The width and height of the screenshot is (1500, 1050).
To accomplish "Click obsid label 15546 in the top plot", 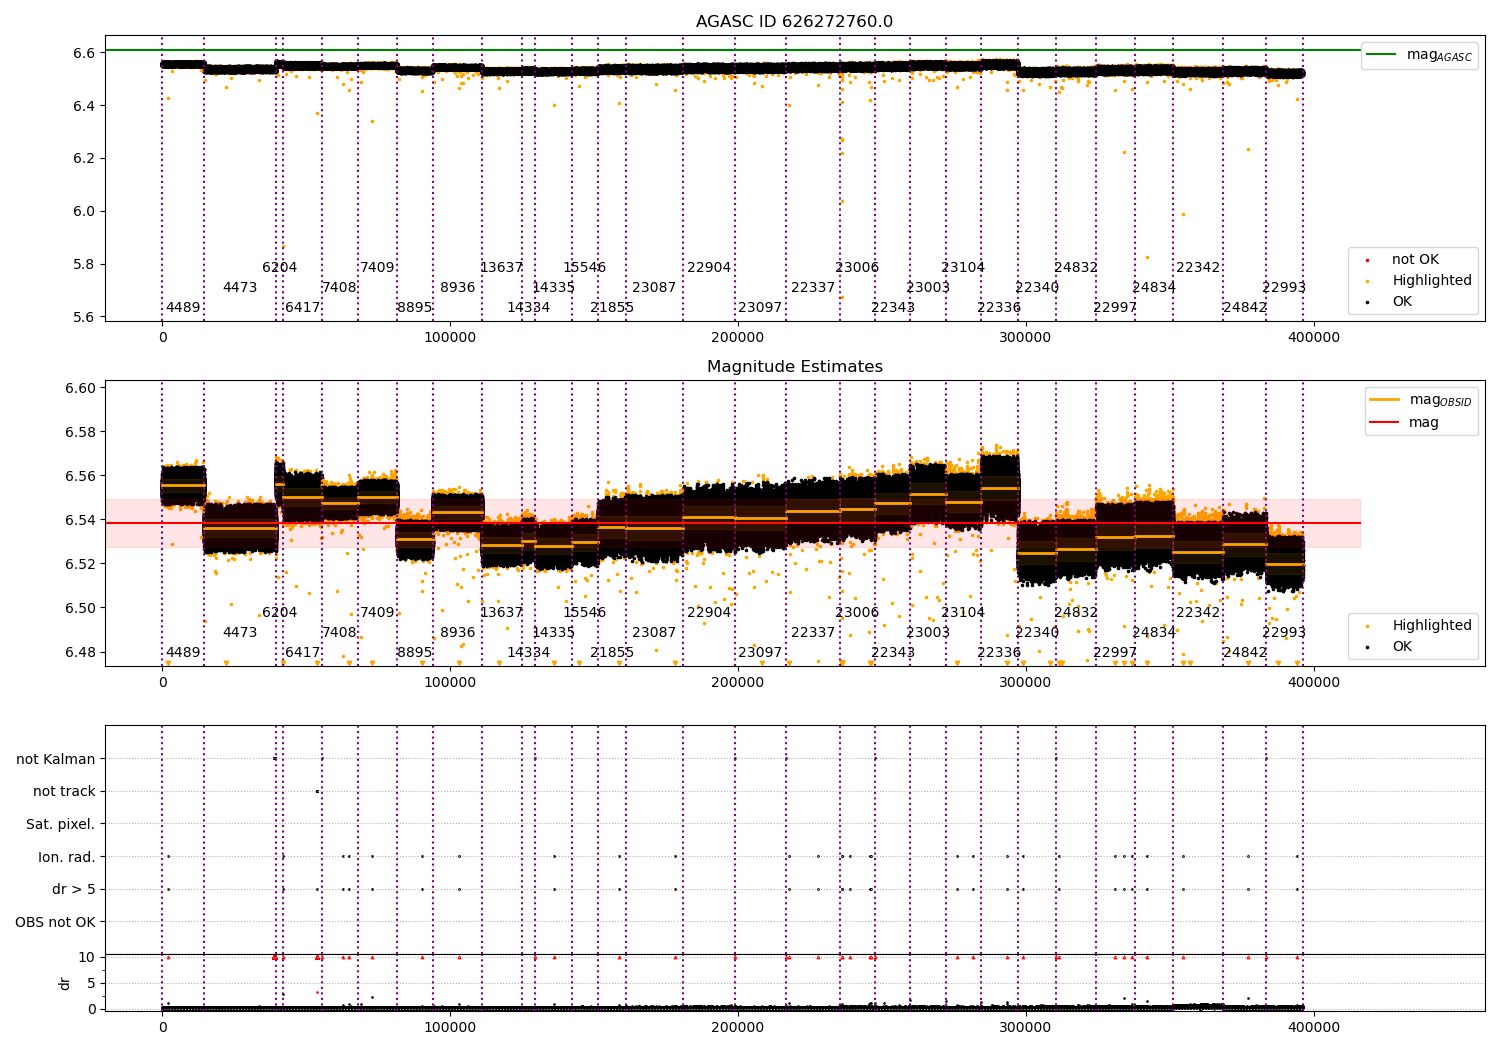I will (x=585, y=268).
